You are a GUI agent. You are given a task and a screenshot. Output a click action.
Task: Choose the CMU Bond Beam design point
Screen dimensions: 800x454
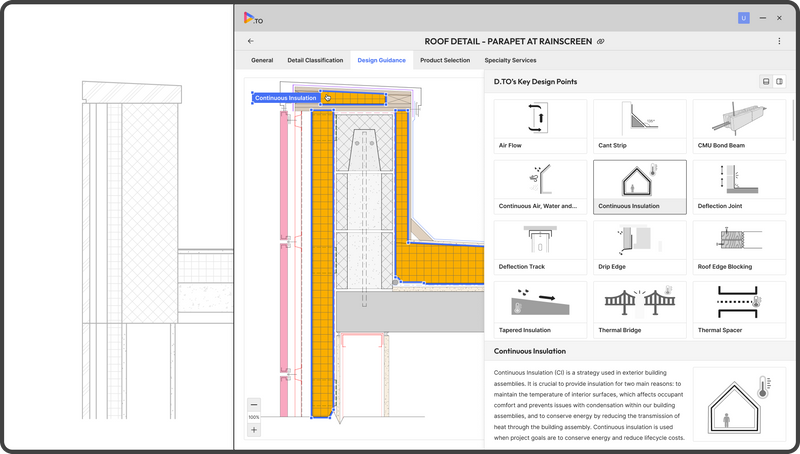(739, 126)
